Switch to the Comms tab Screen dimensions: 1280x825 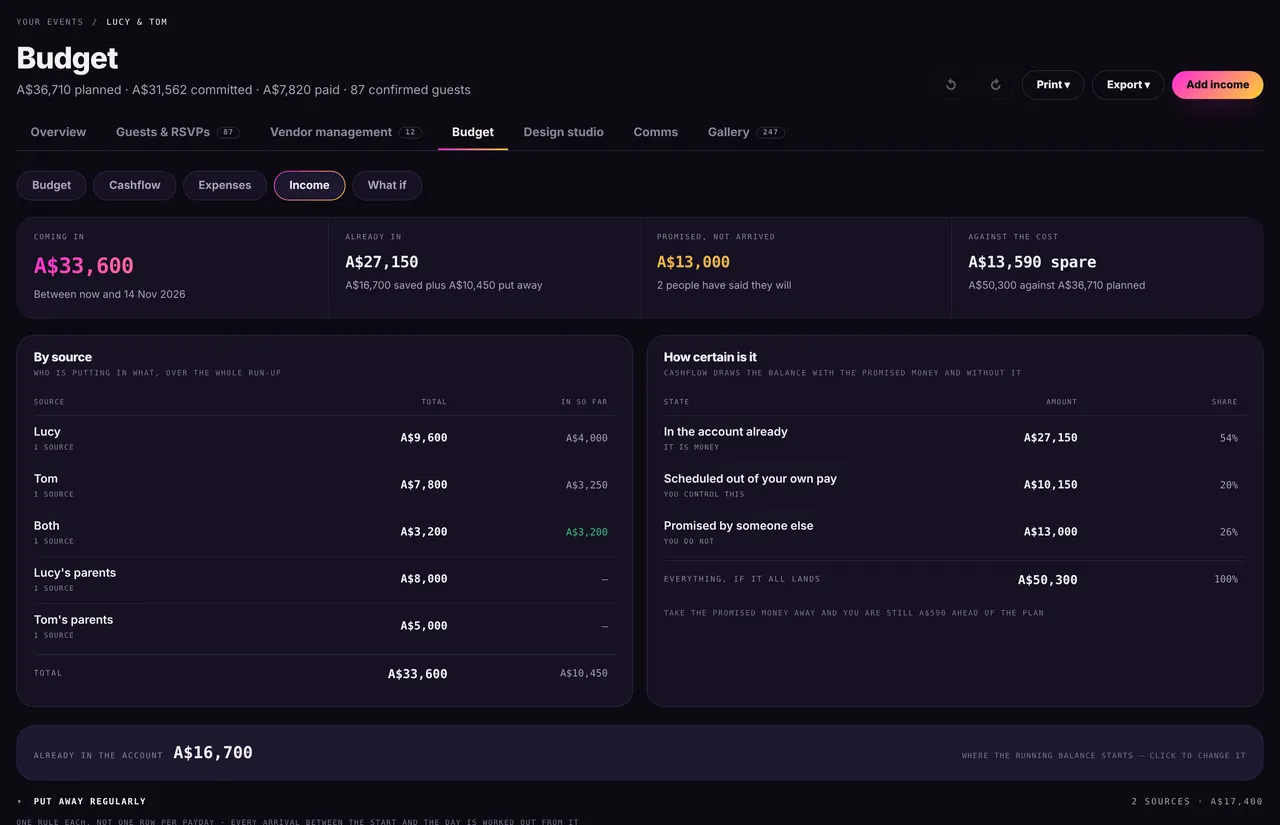point(656,132)
